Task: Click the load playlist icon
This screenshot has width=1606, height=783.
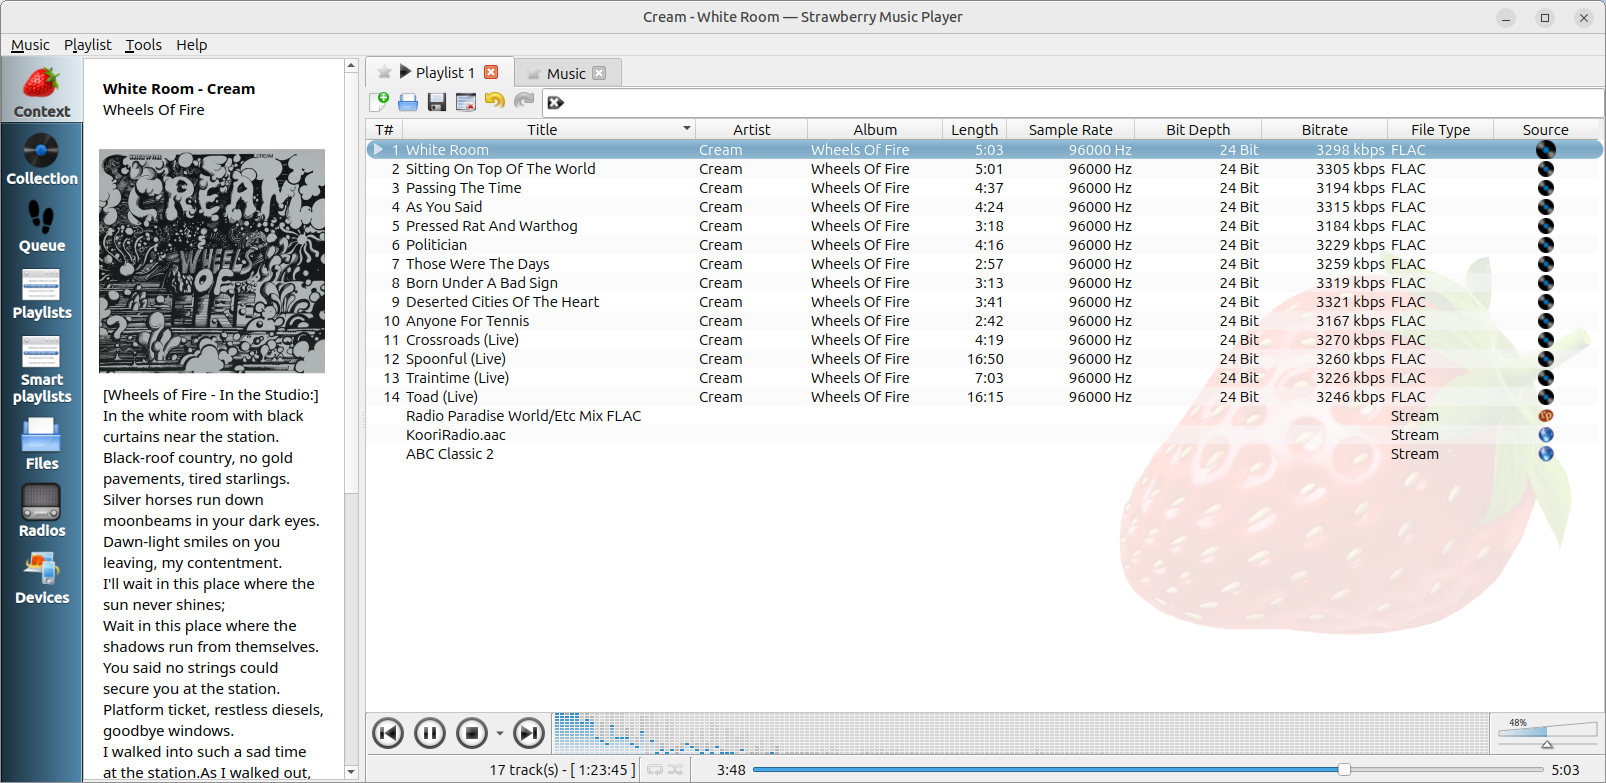Action: point(408,101)
